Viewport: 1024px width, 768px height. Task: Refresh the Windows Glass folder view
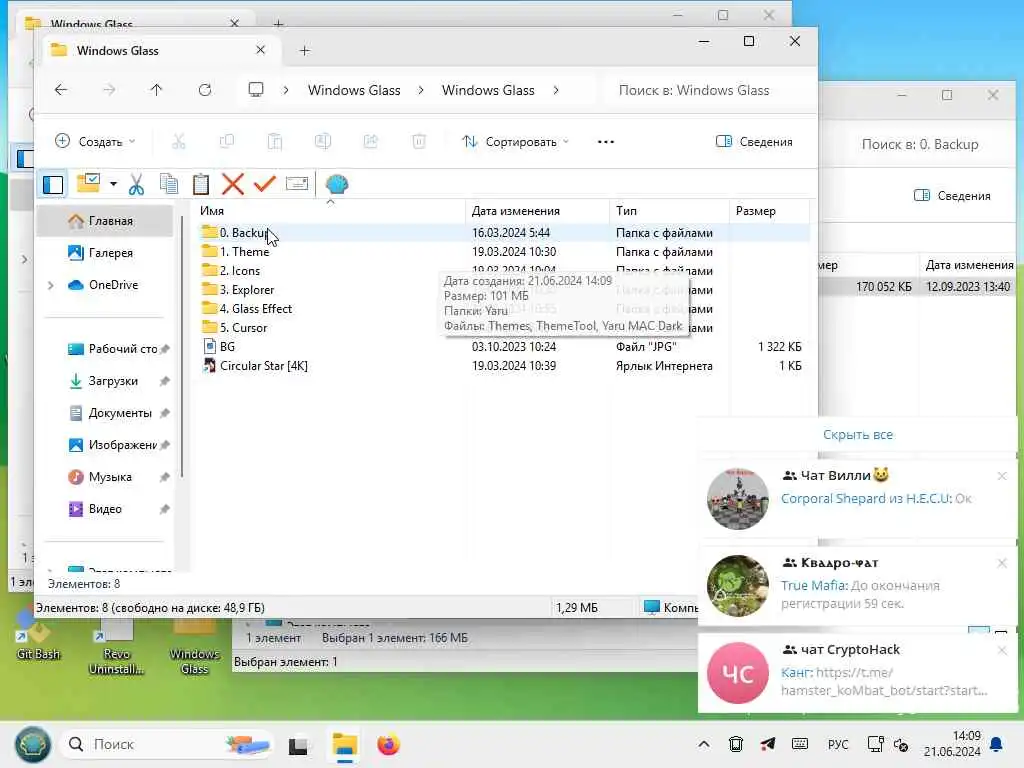click(x=205, y=90)
